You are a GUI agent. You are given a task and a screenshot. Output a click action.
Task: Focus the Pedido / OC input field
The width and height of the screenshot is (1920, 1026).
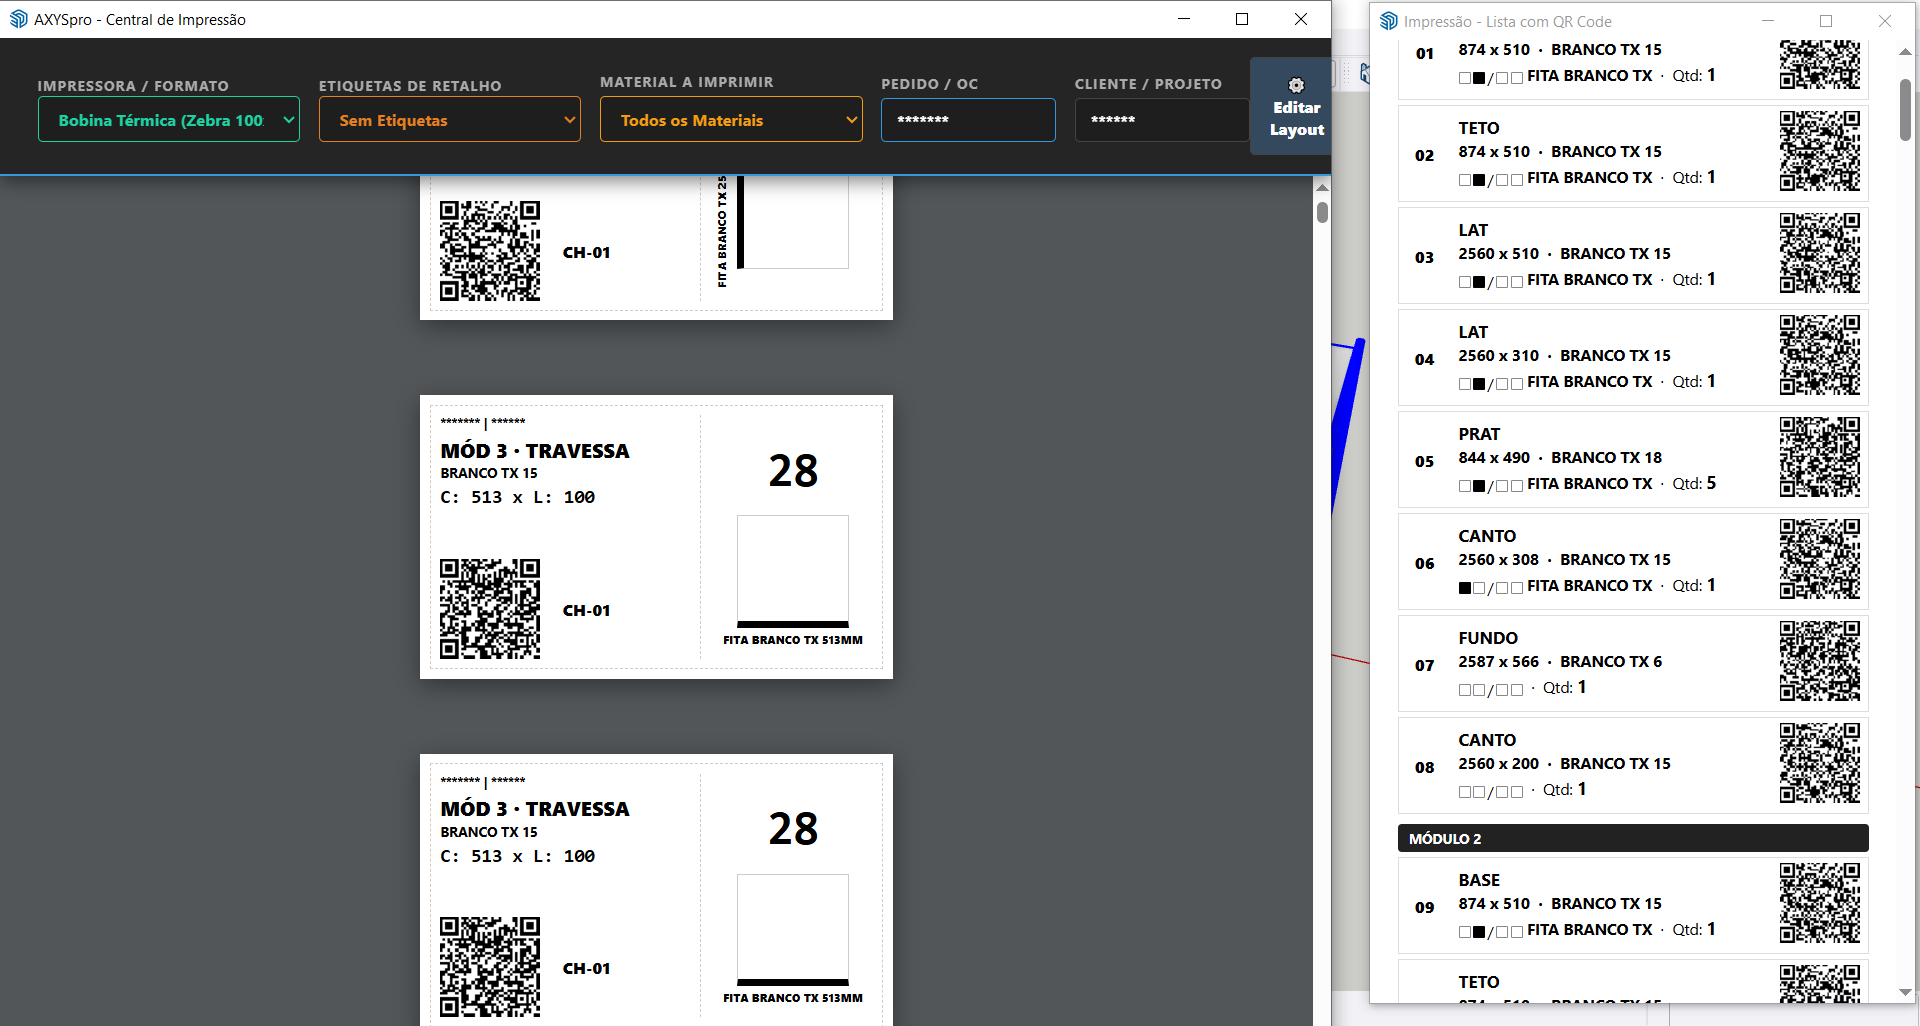pyautogui.click(x=968, y=120)
